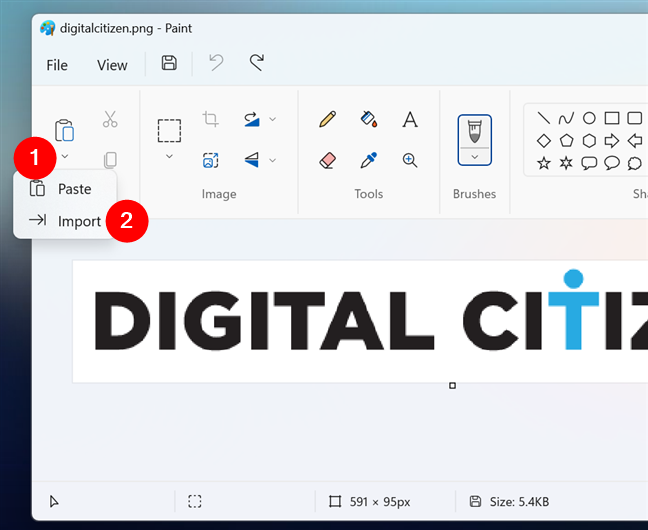Select the Pentagon shape
648x530 pixels.
point(566,141)
